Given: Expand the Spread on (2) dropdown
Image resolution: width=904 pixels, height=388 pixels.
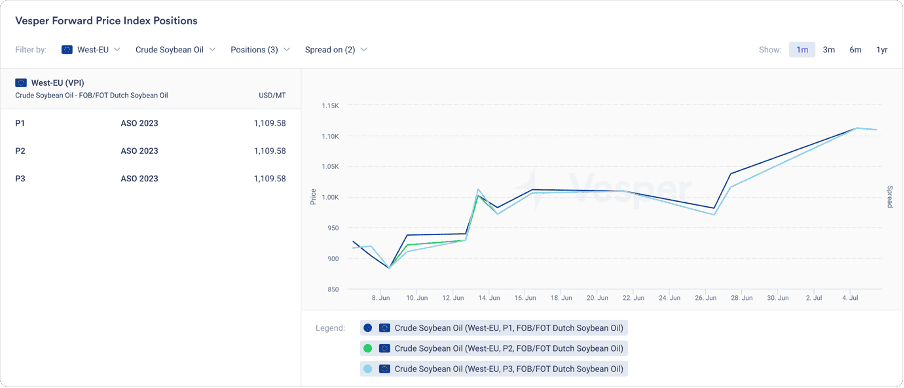Looking at the screenshot, I should click(x=336, y=50).
